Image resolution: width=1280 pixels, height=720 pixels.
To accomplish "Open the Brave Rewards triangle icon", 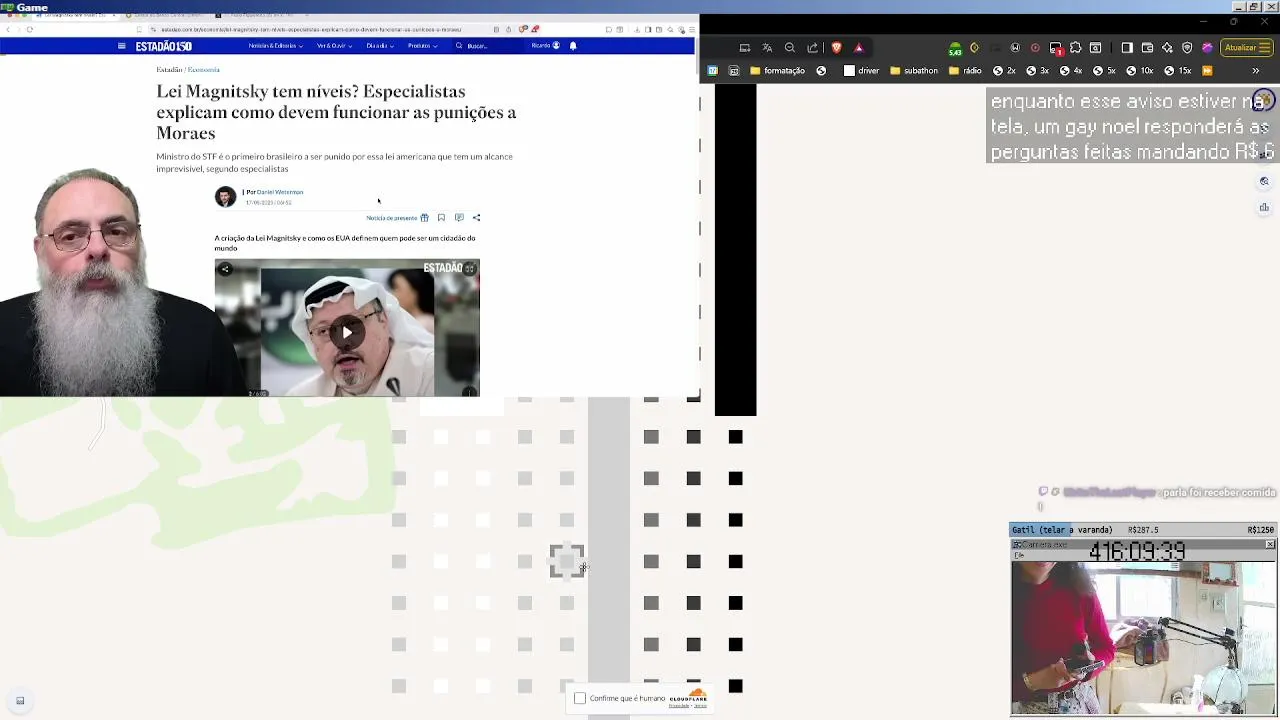I will 858,47.
